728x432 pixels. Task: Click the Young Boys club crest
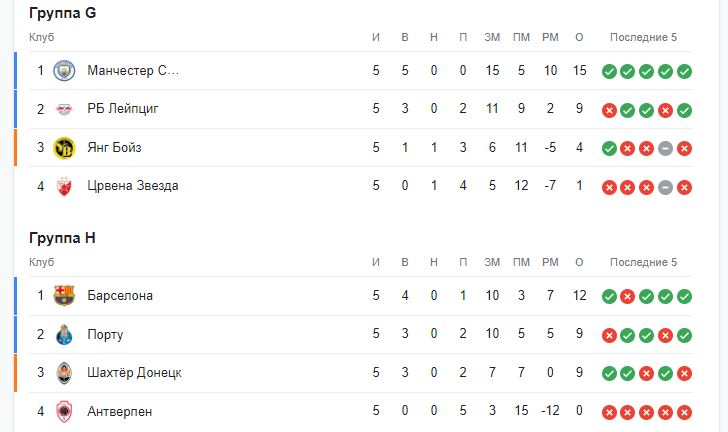pos(64,148)
